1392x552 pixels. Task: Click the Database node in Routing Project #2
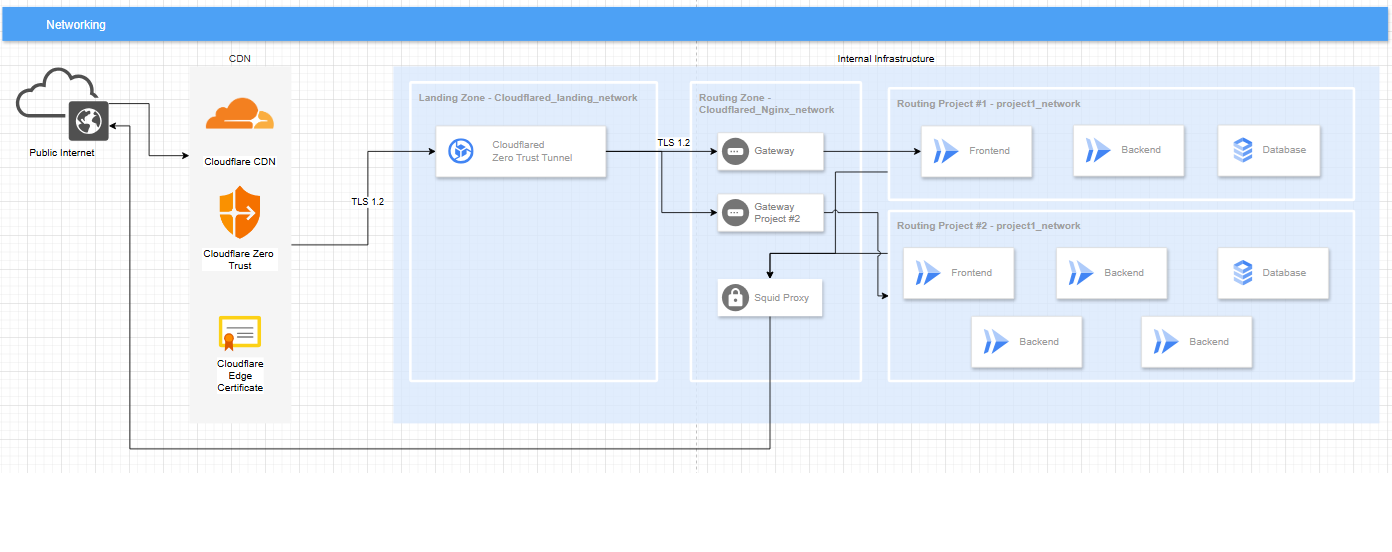(x=1273, y=273)
